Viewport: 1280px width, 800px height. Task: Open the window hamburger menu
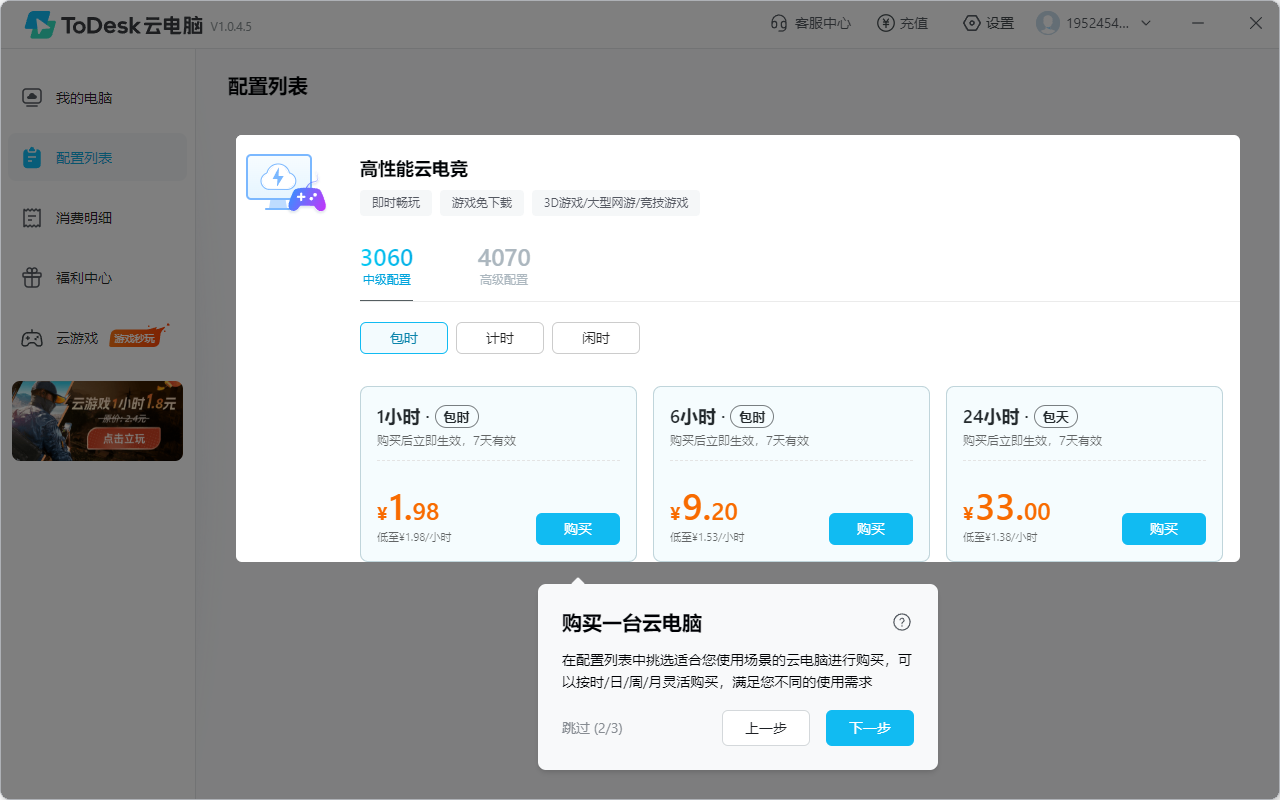point(1199,23)
